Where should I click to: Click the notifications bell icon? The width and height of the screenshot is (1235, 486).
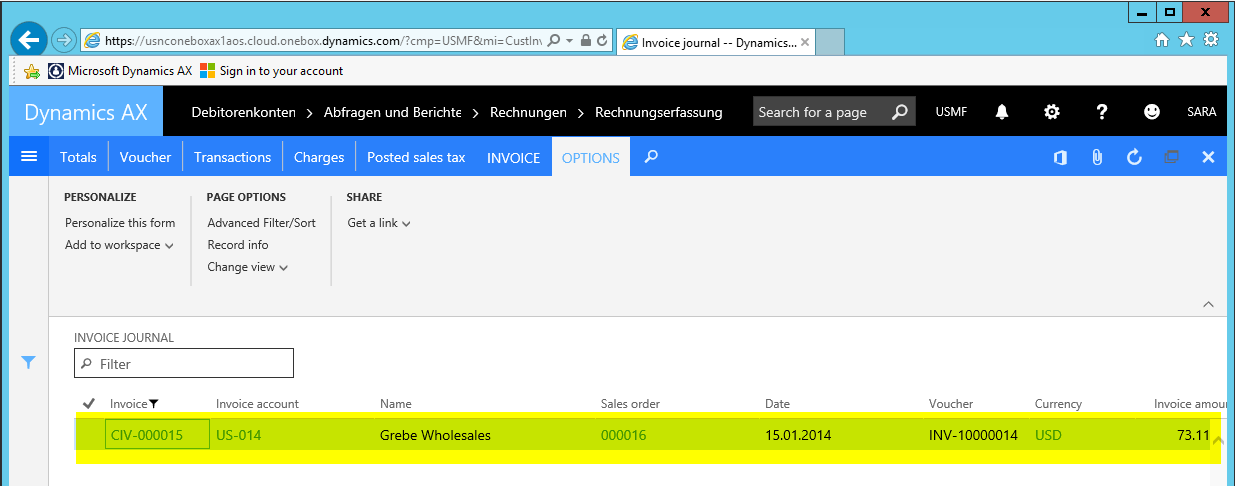coord(1002,112)
